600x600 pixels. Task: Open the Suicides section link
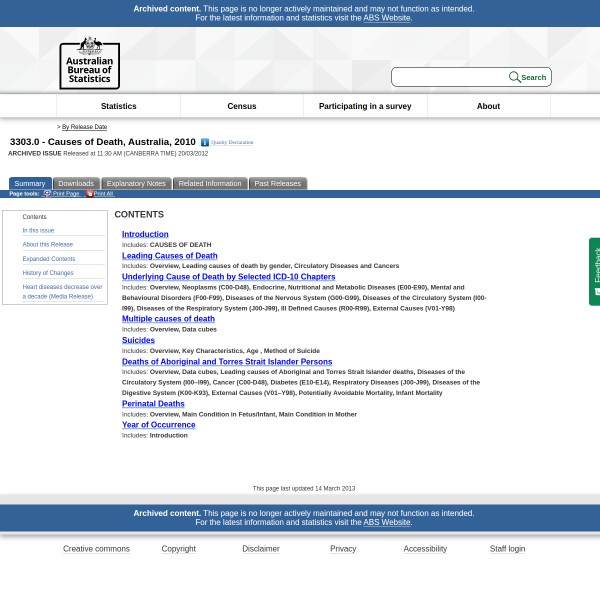pos(138,340)
